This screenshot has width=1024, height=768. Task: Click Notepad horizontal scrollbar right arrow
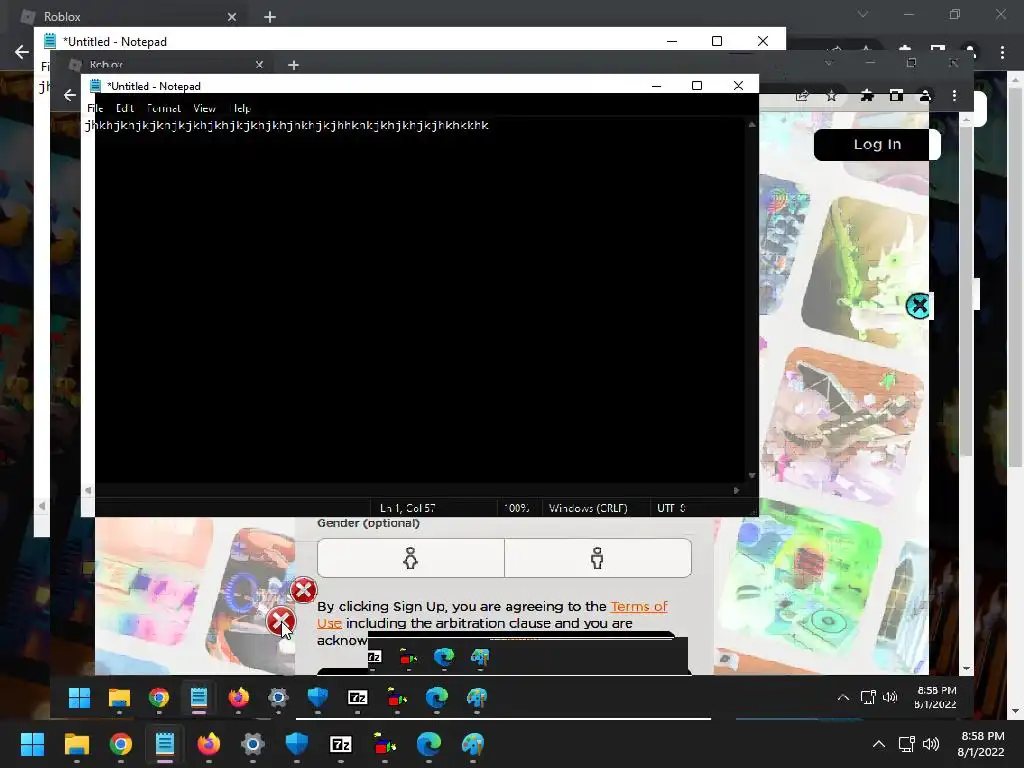[x=737, y=490]
